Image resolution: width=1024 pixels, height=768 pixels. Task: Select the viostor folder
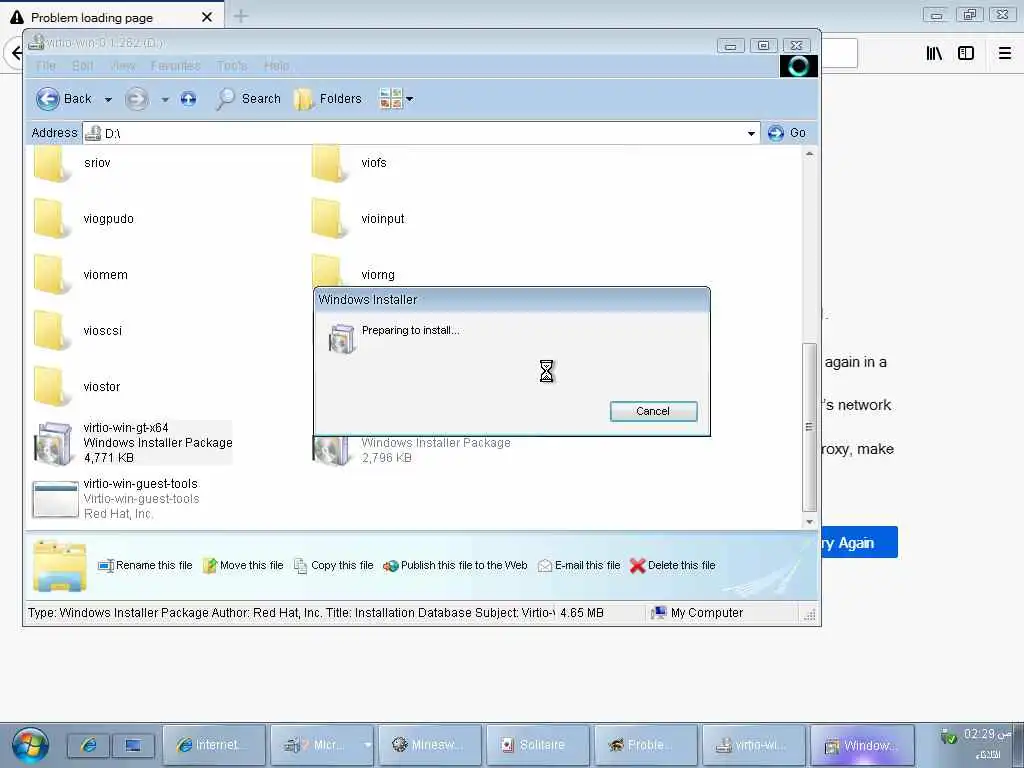tap(76, 387)
